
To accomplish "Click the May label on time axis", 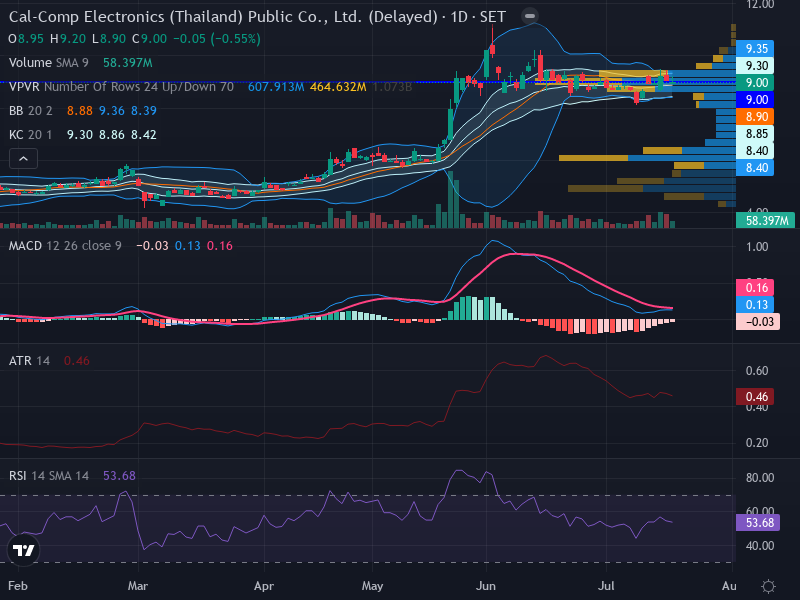I will click(x=372, y=586).
